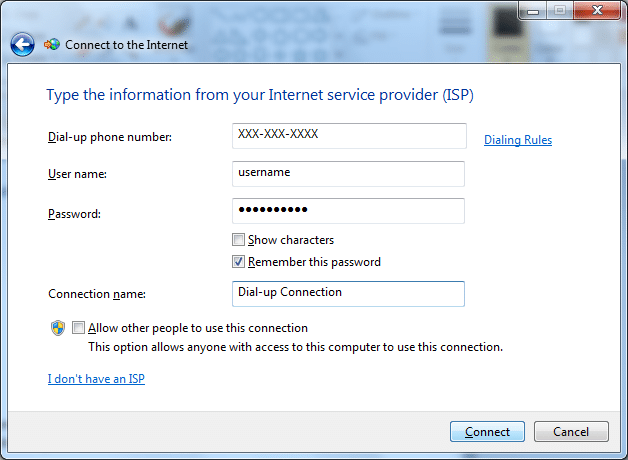Cancel the connection setup
Screen dimensions: 628x460
pyautogui.click(x=571, y=432)
